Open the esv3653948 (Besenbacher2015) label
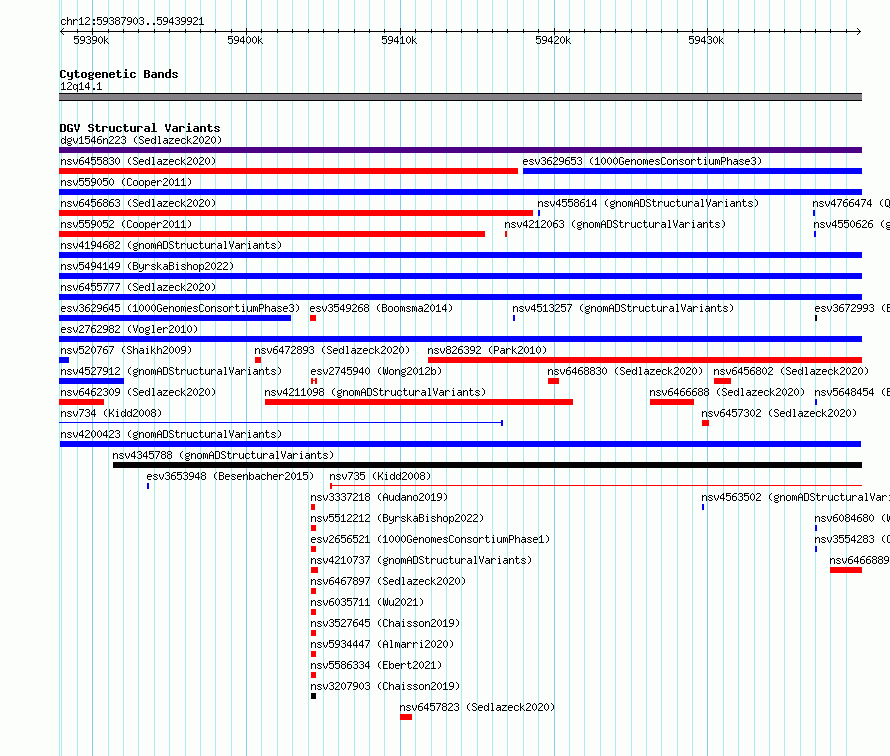This screenshot has height=756, width=890. pos(230,476)
